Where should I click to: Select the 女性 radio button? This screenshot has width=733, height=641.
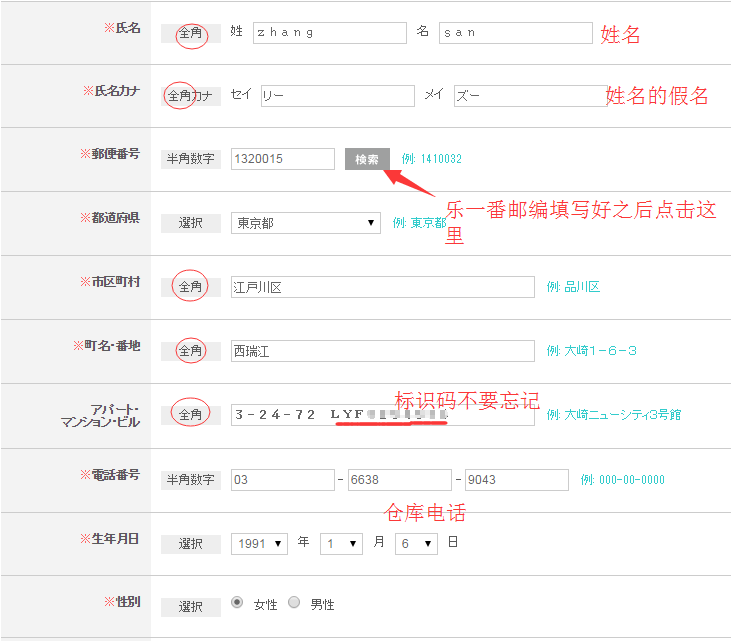click(x=237, y=603)
